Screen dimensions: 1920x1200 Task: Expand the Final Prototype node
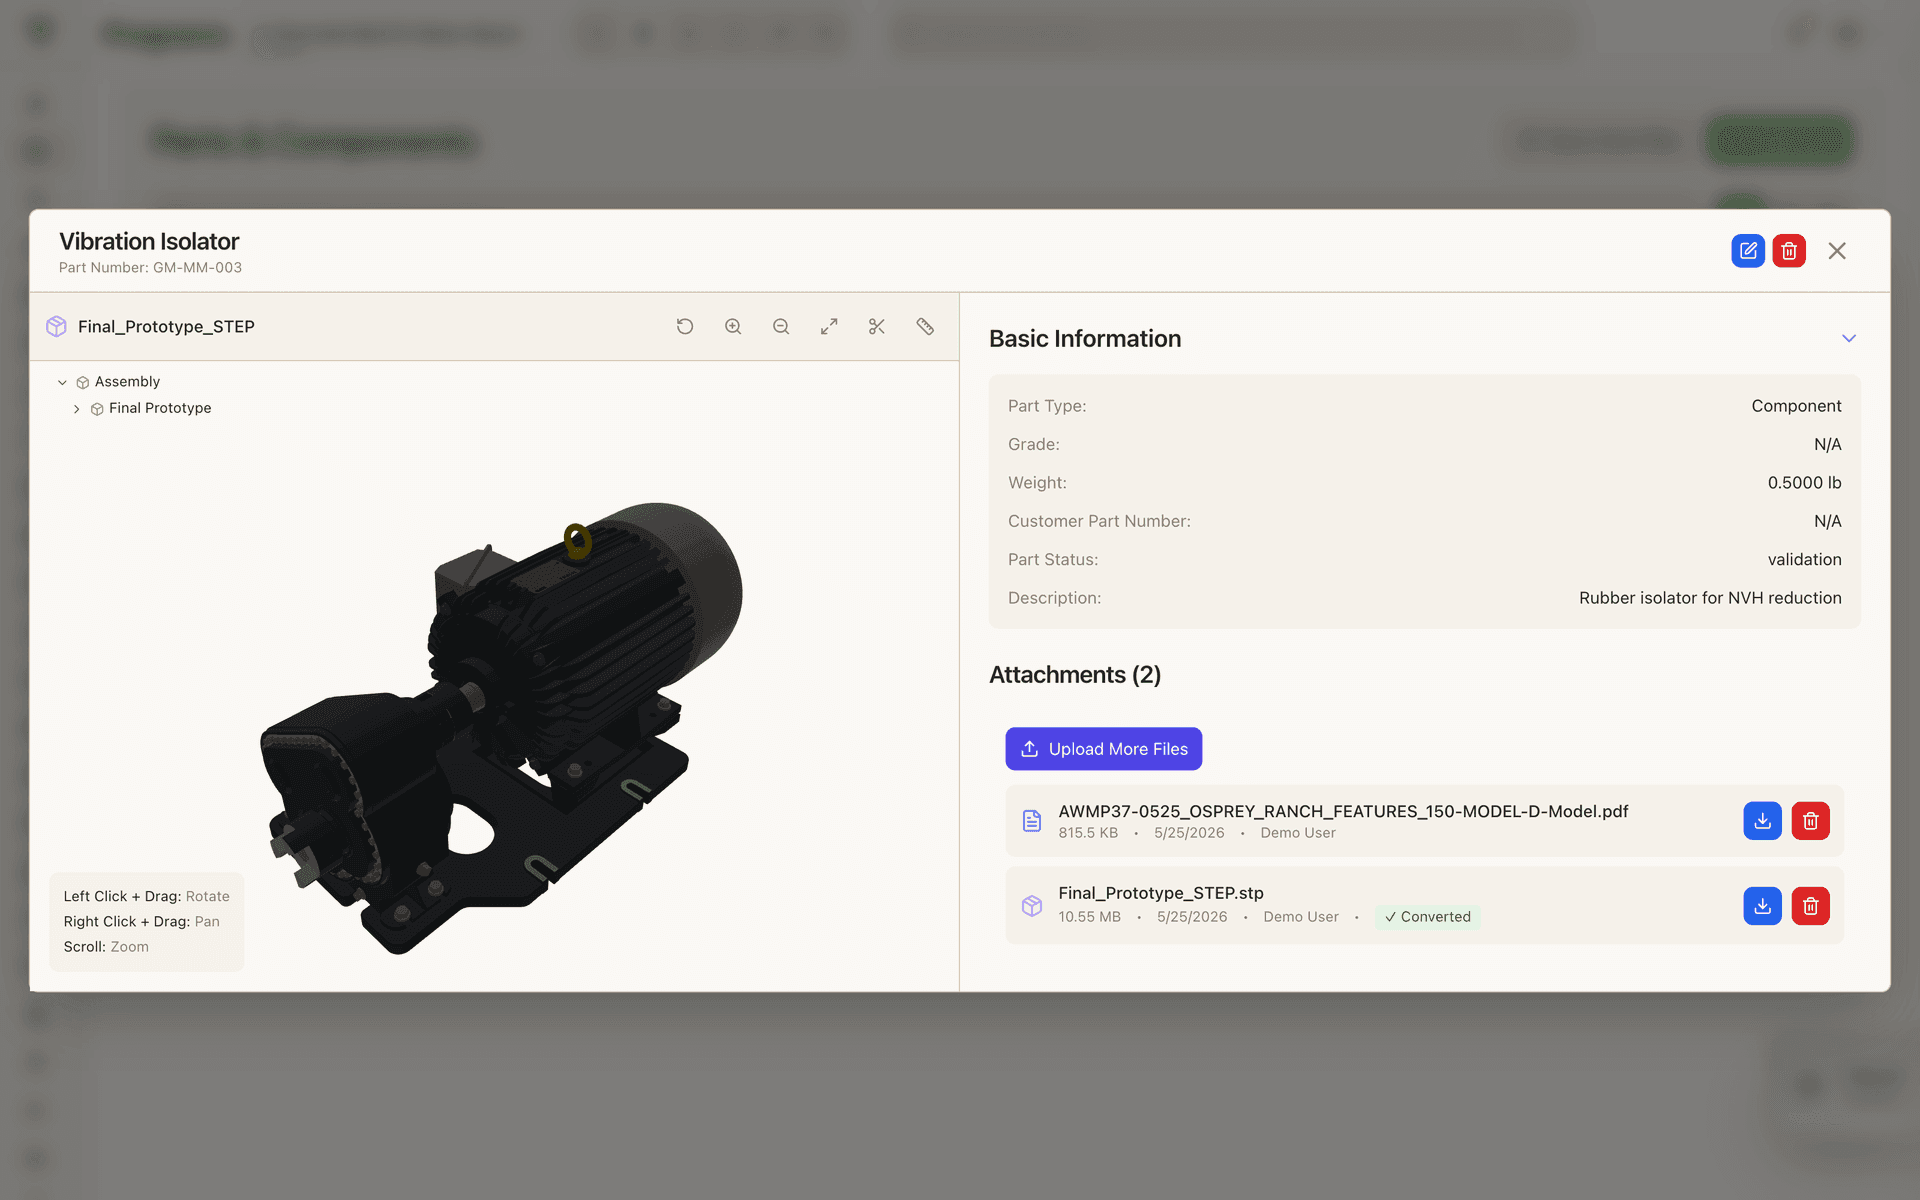[x=77, y=409]
